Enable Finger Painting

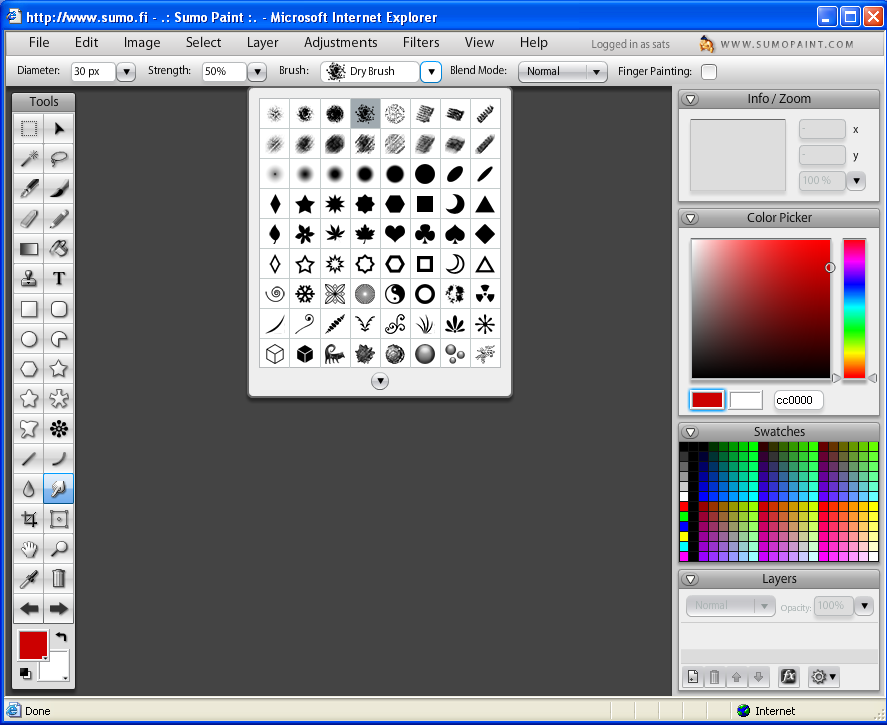pos(709,72)
